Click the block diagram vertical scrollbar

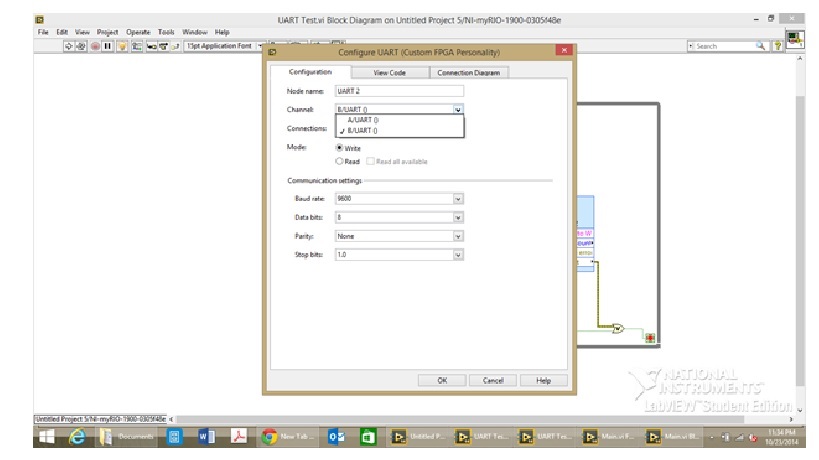coord(800,240)
